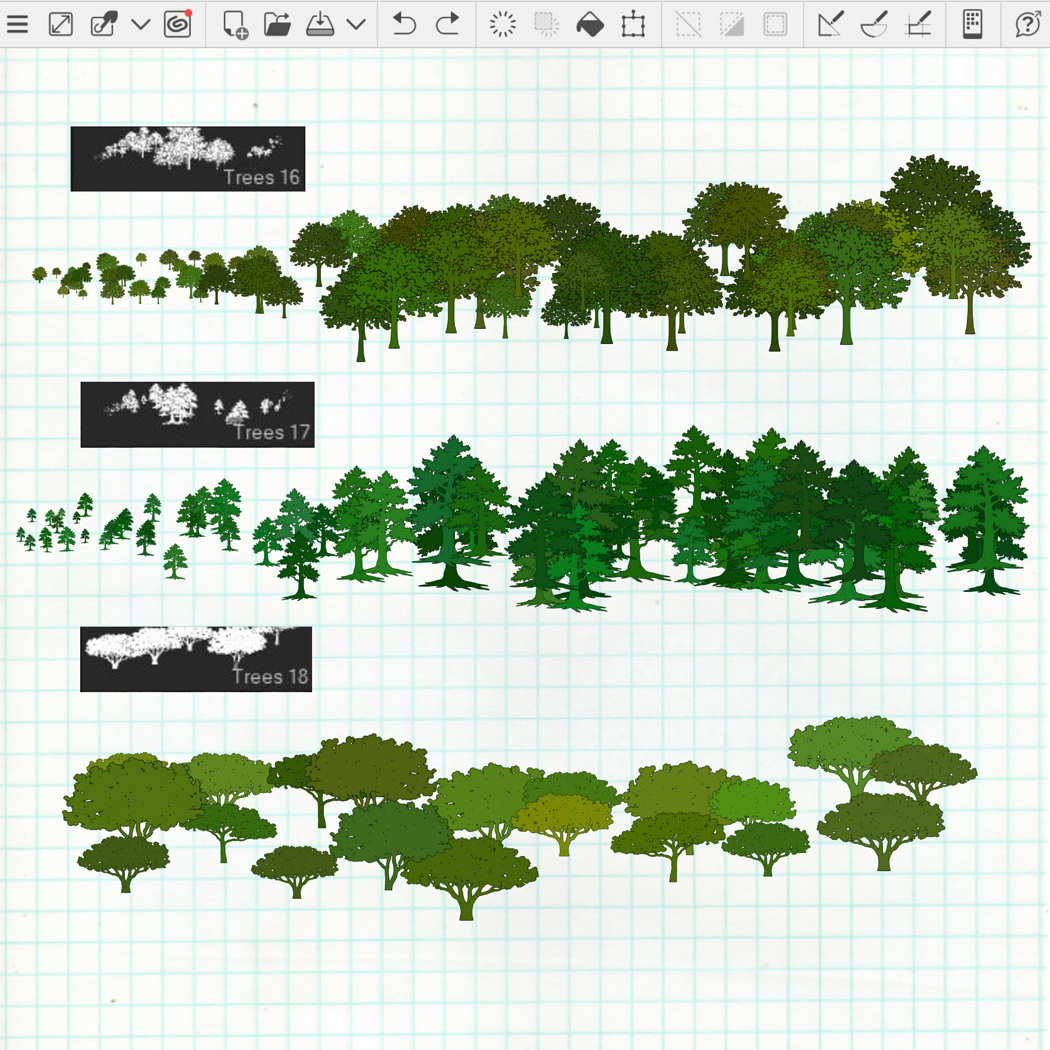Redo the undone action

(447, 24)
